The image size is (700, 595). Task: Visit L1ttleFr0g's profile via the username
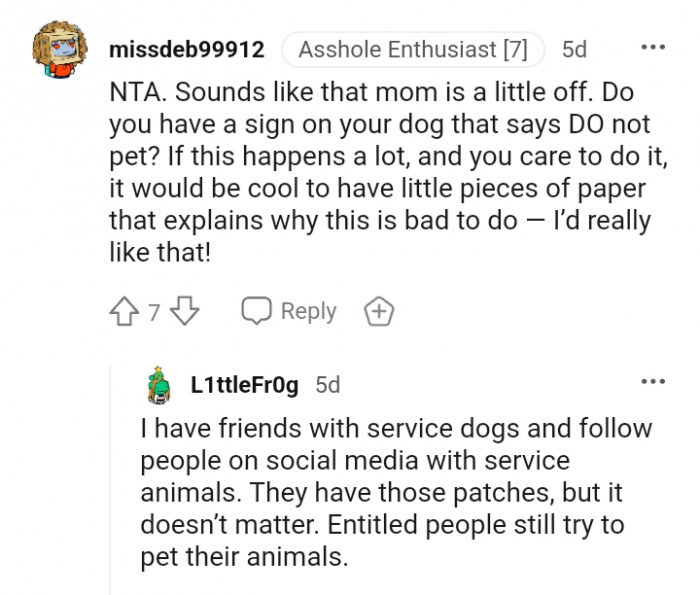point(243,384)
